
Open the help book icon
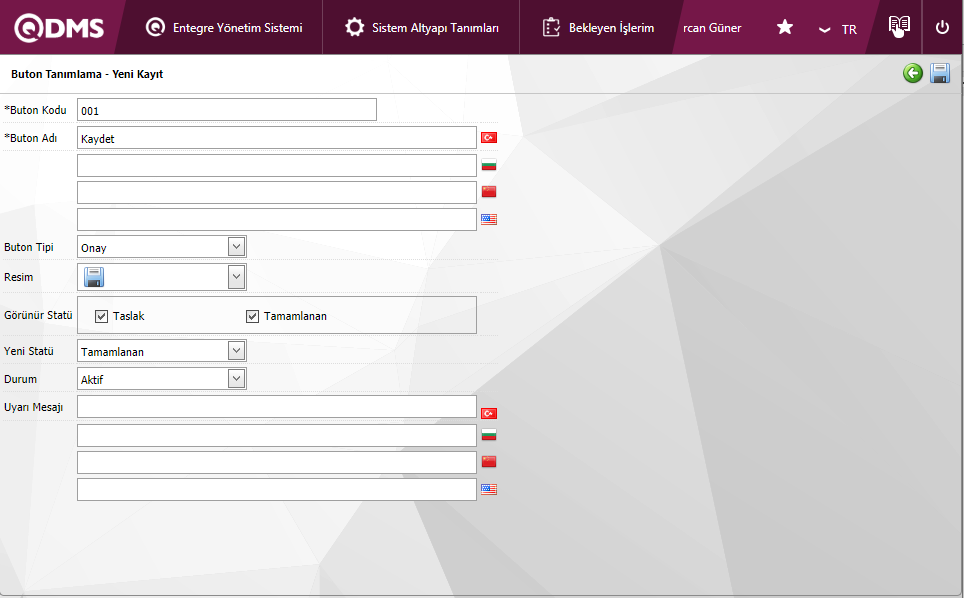pos(899,26)
